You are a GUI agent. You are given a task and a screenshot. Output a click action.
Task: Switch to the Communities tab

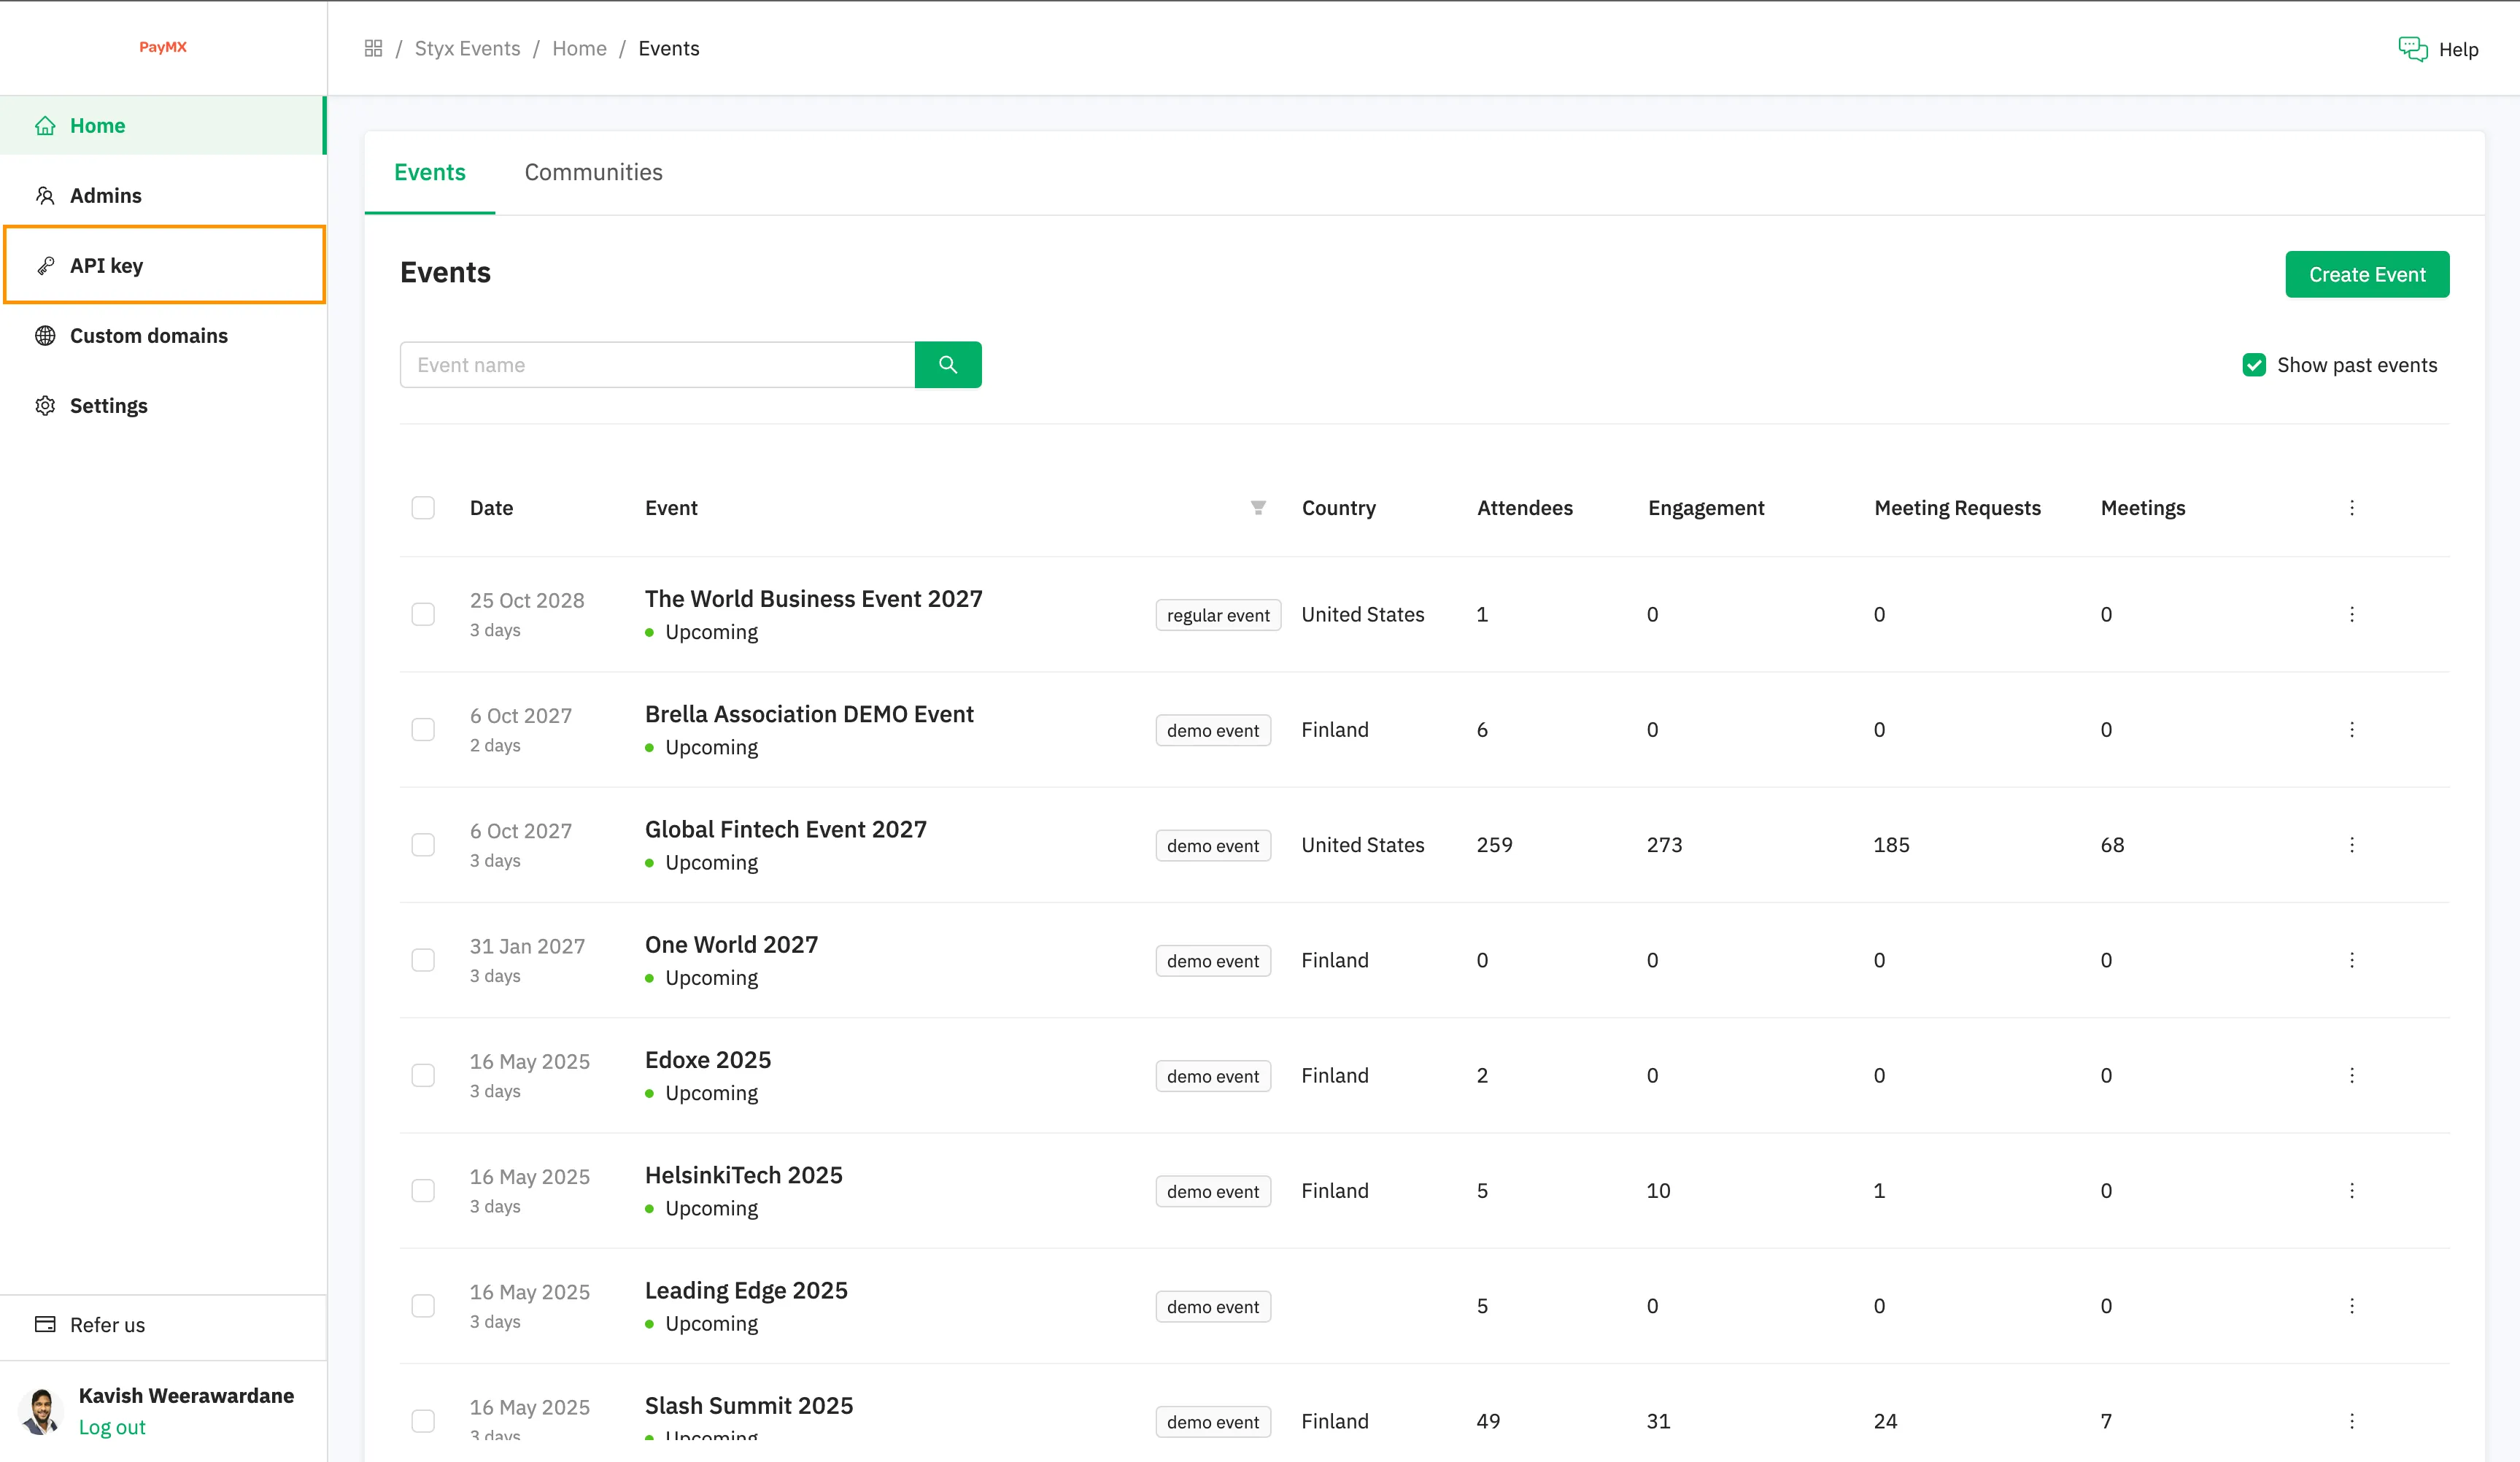[593, 172]
